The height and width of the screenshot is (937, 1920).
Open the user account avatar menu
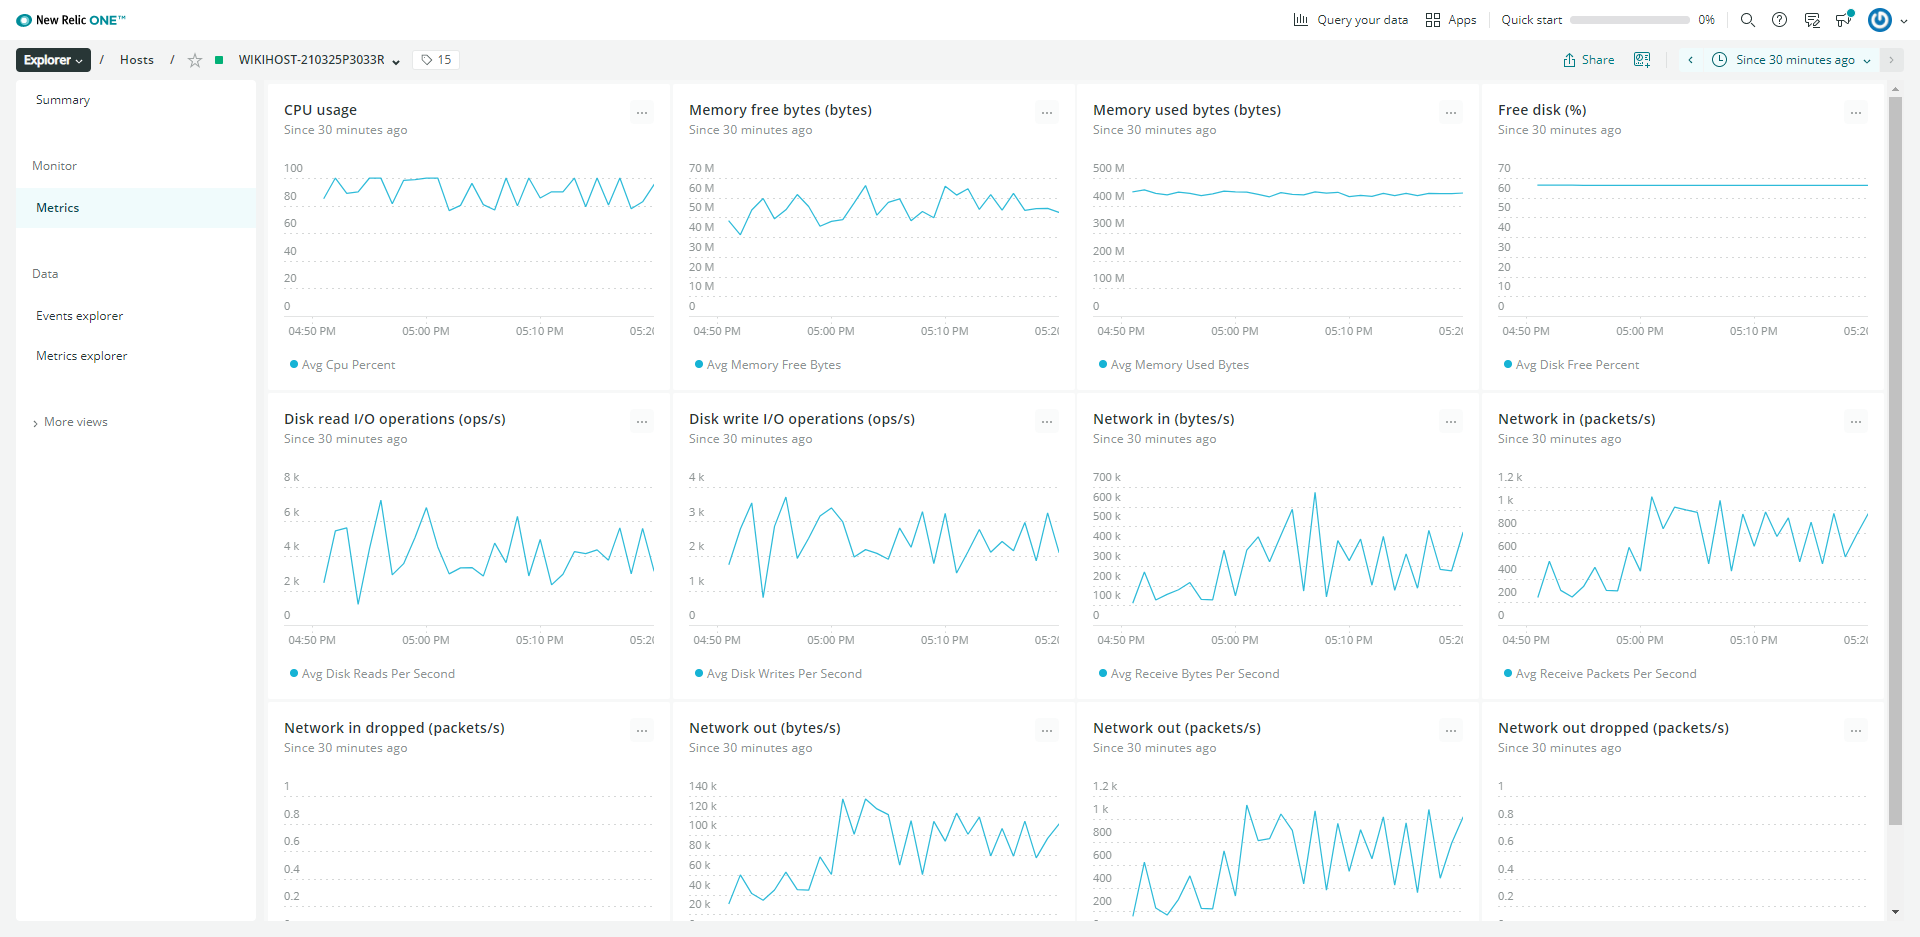tap(1887, 20)
